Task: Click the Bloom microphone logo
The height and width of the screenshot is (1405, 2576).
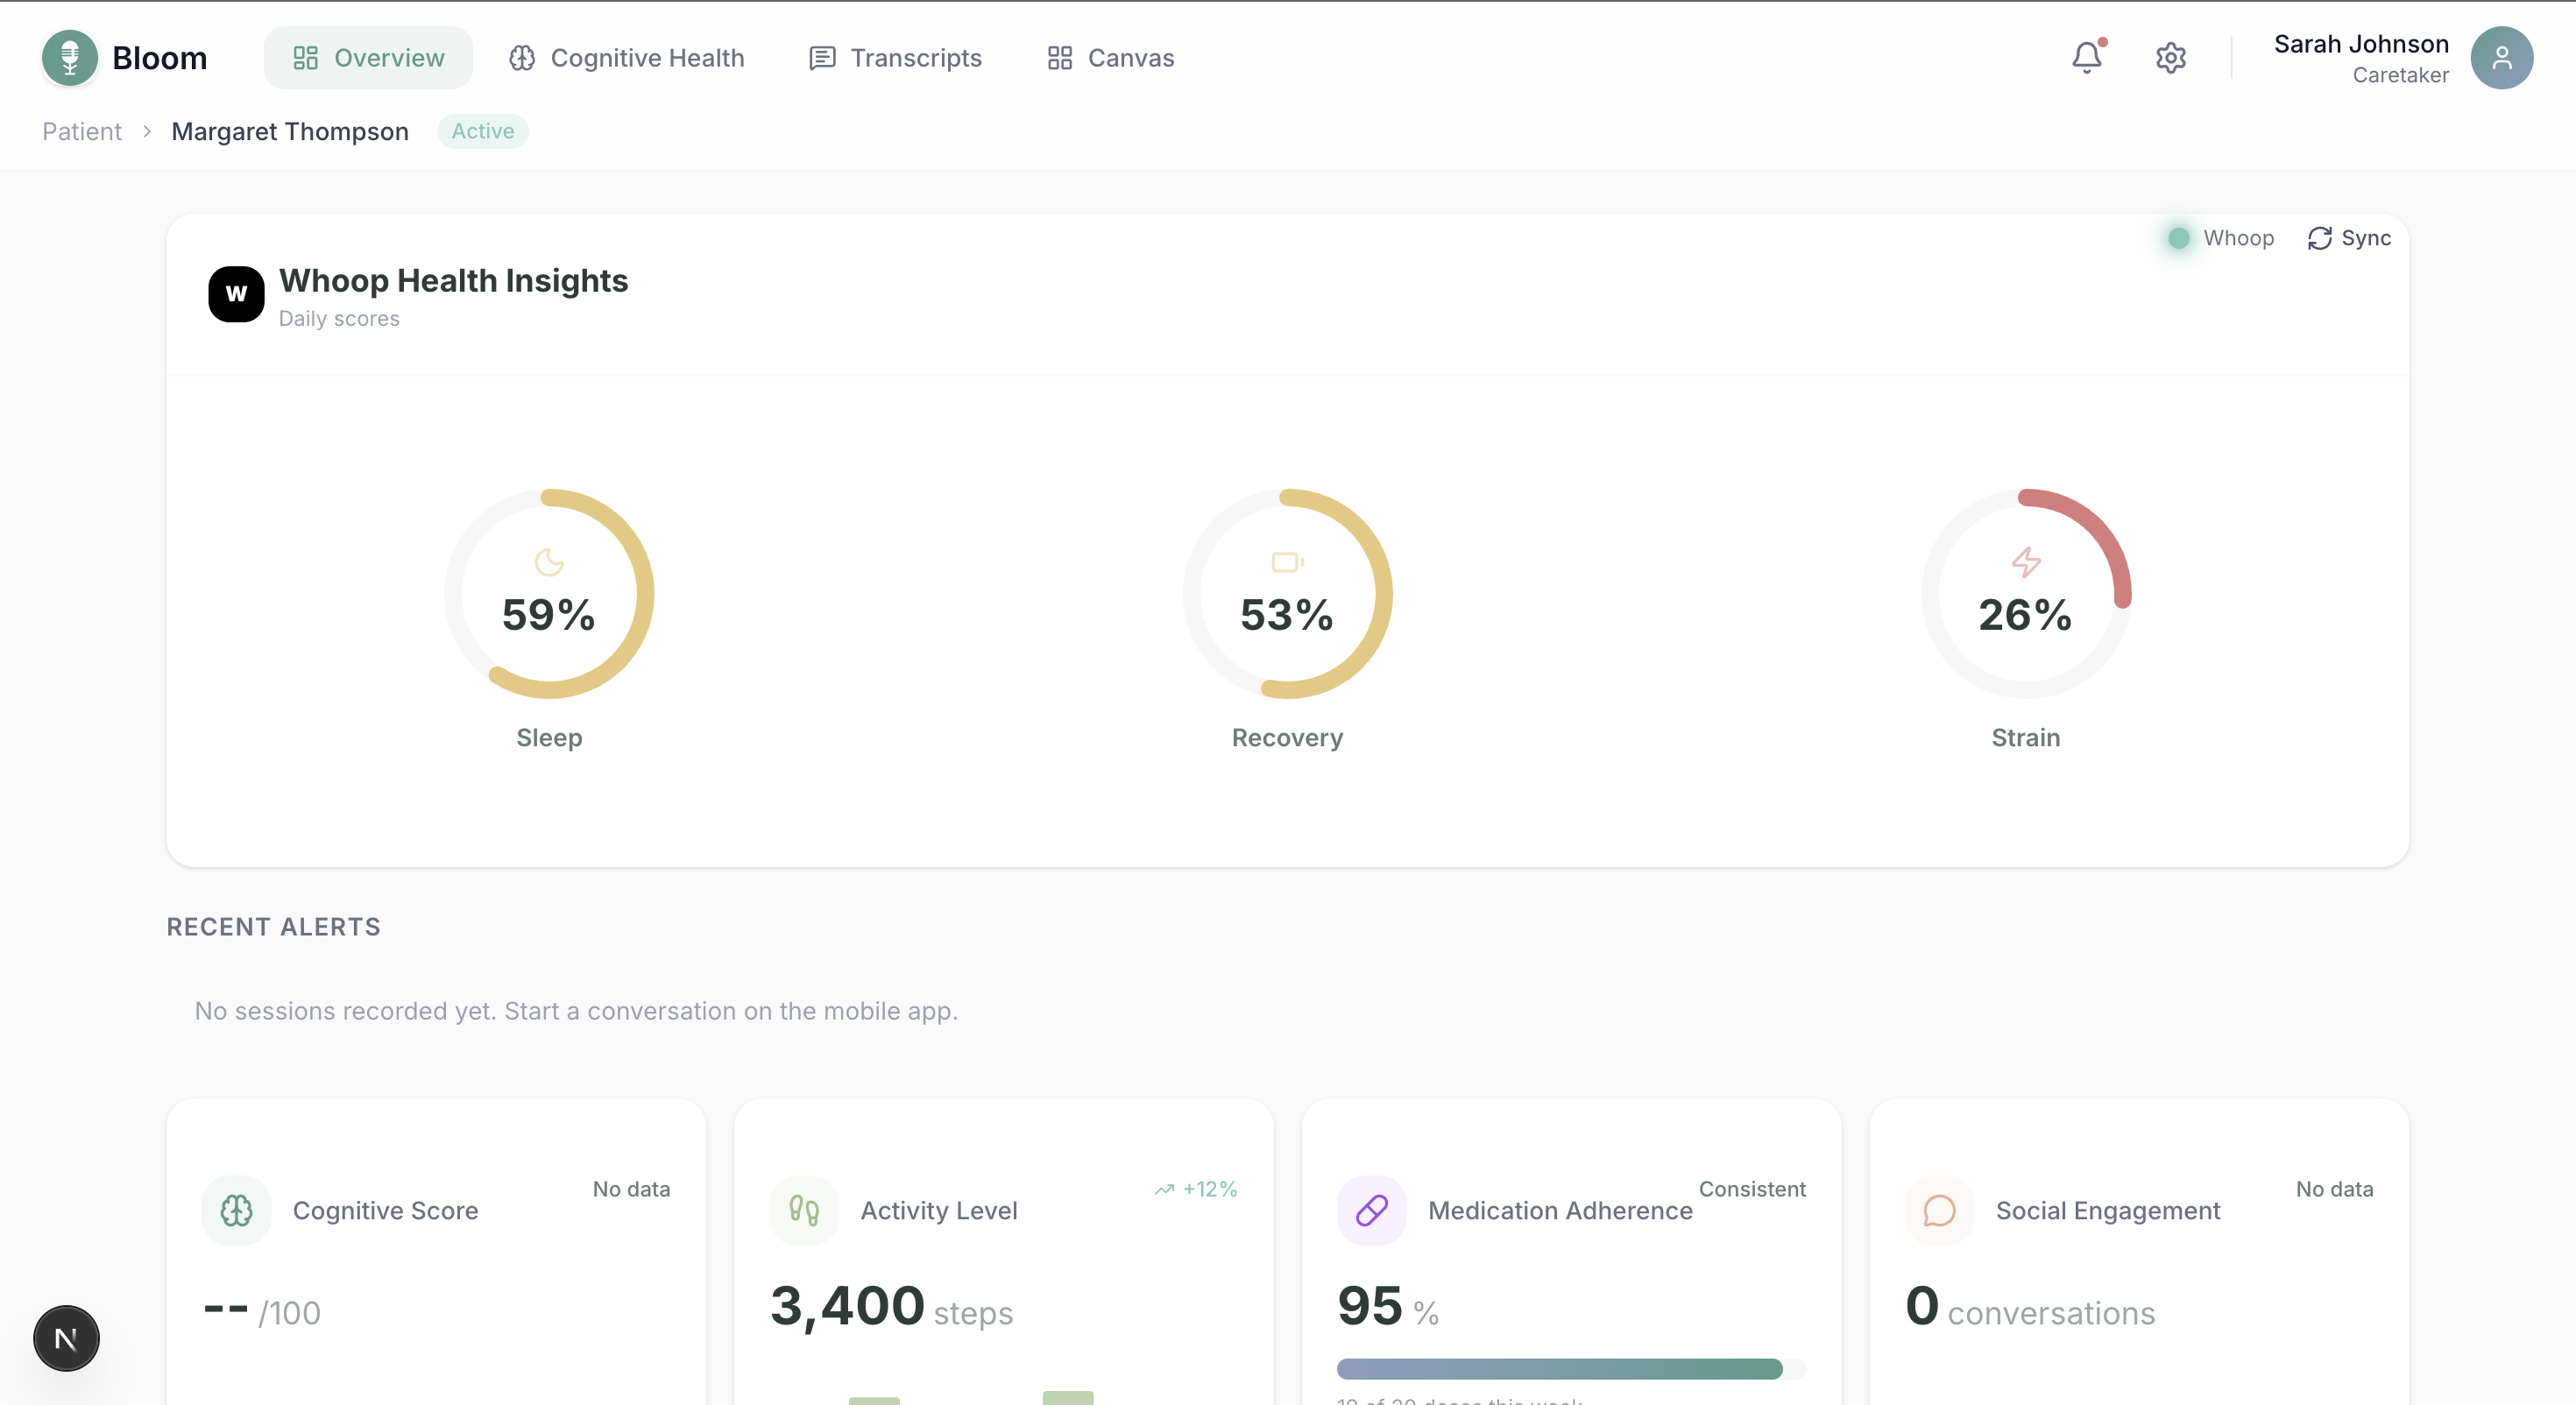Action: pos(70,58)
